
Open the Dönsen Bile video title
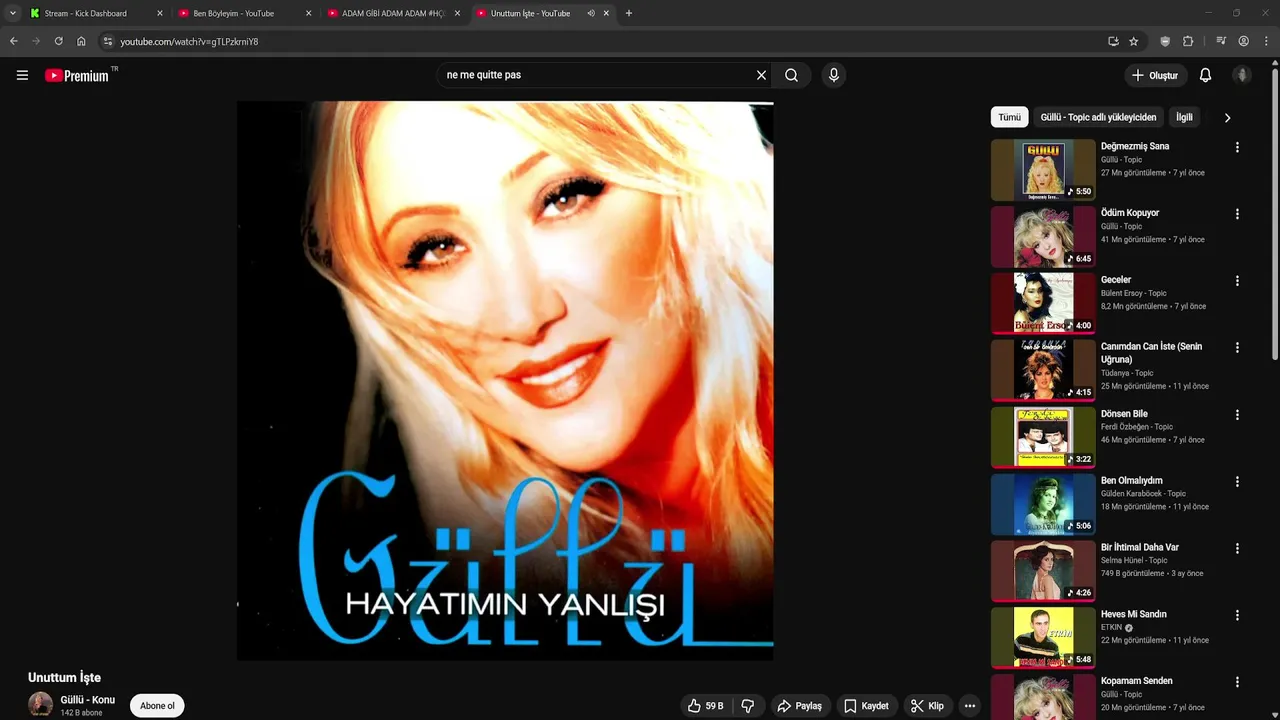click(1124, 414)
